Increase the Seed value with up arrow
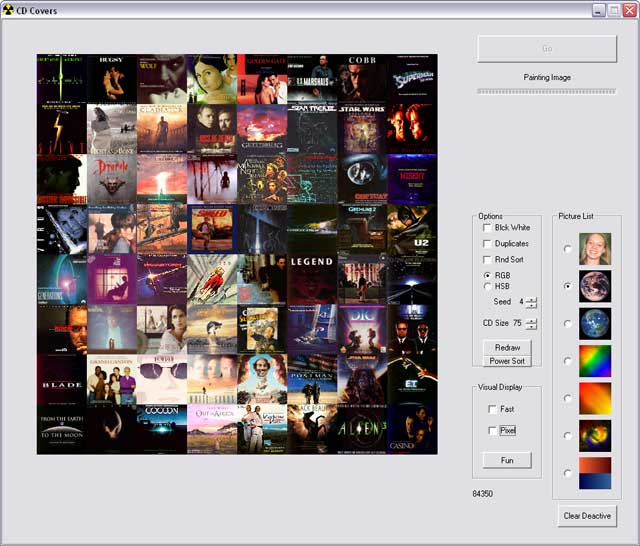Image resolution: width=640 pixels, height=546 pixels. click(531, 300)
